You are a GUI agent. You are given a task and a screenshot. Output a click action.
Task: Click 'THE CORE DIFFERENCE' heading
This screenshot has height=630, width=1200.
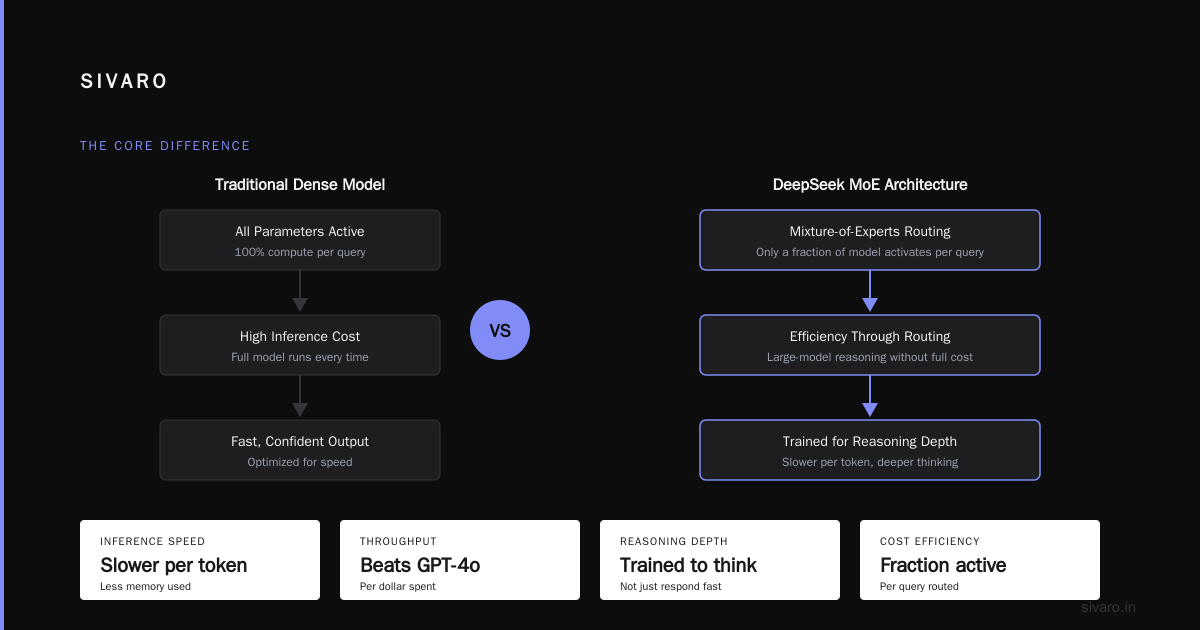165,146
